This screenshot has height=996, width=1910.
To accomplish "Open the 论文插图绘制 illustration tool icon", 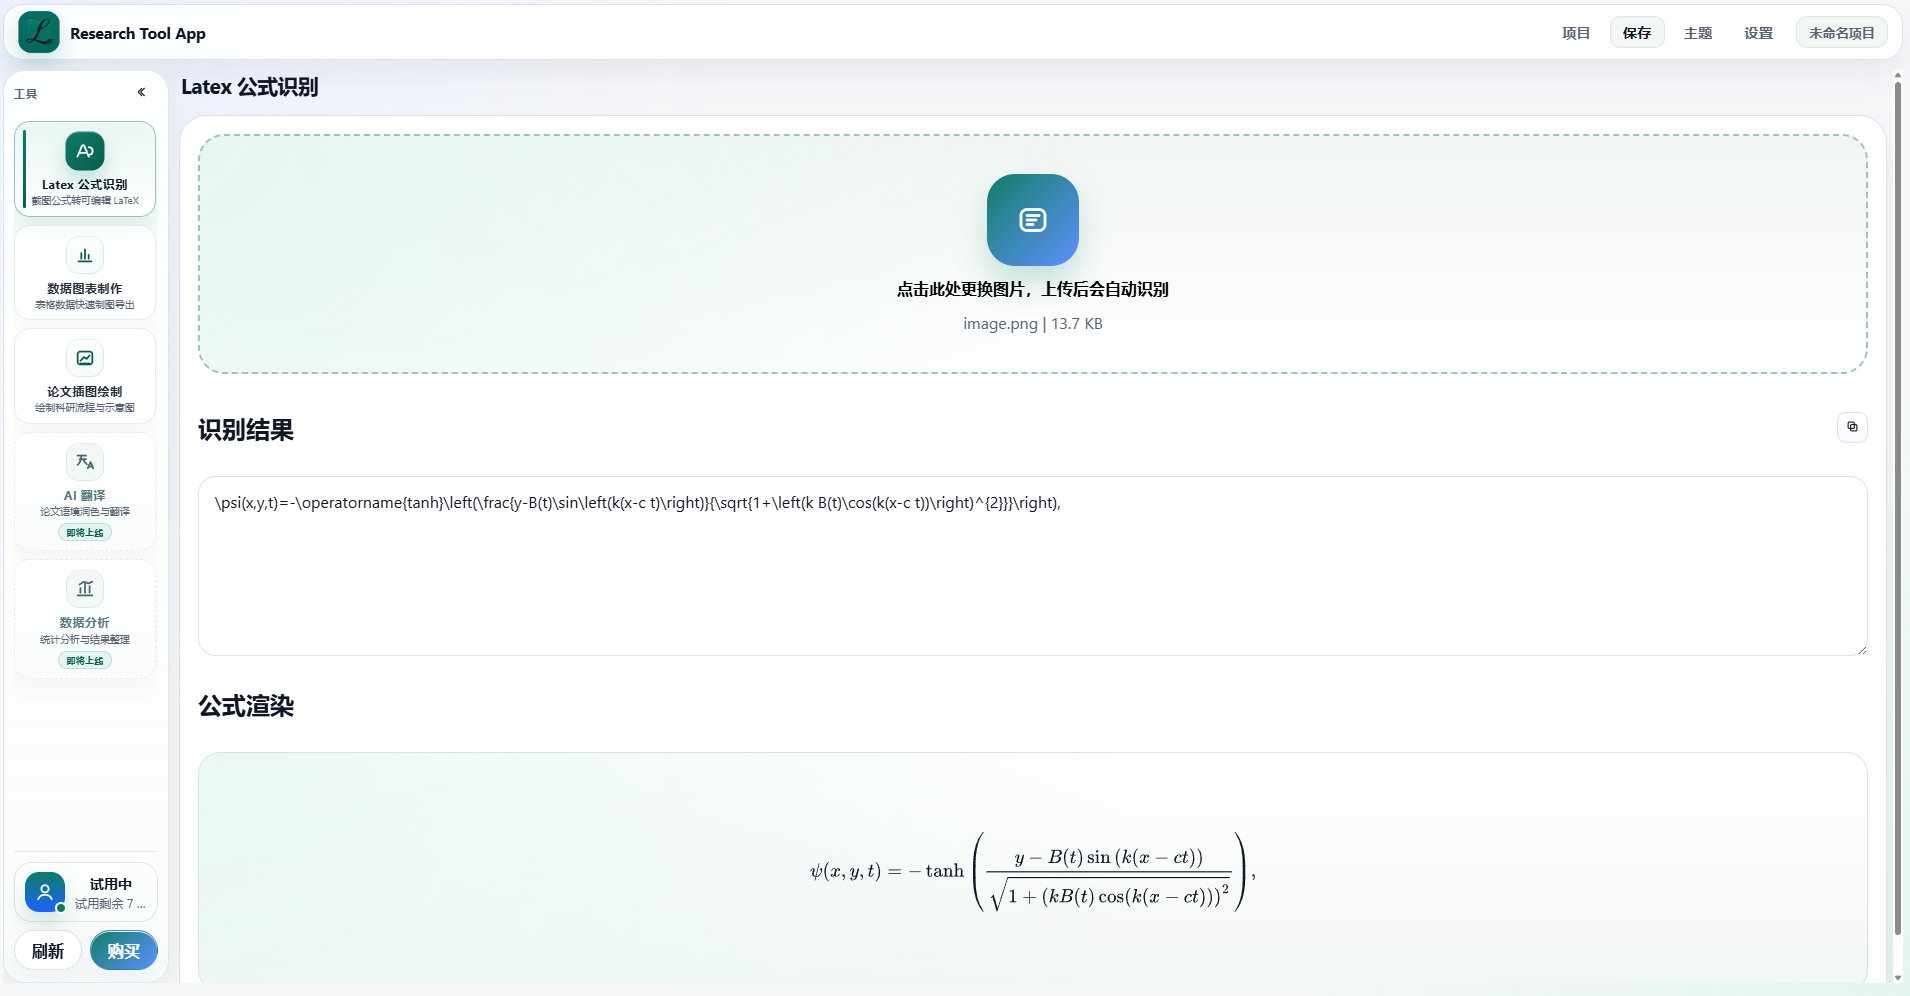I will tap(85, 358).
